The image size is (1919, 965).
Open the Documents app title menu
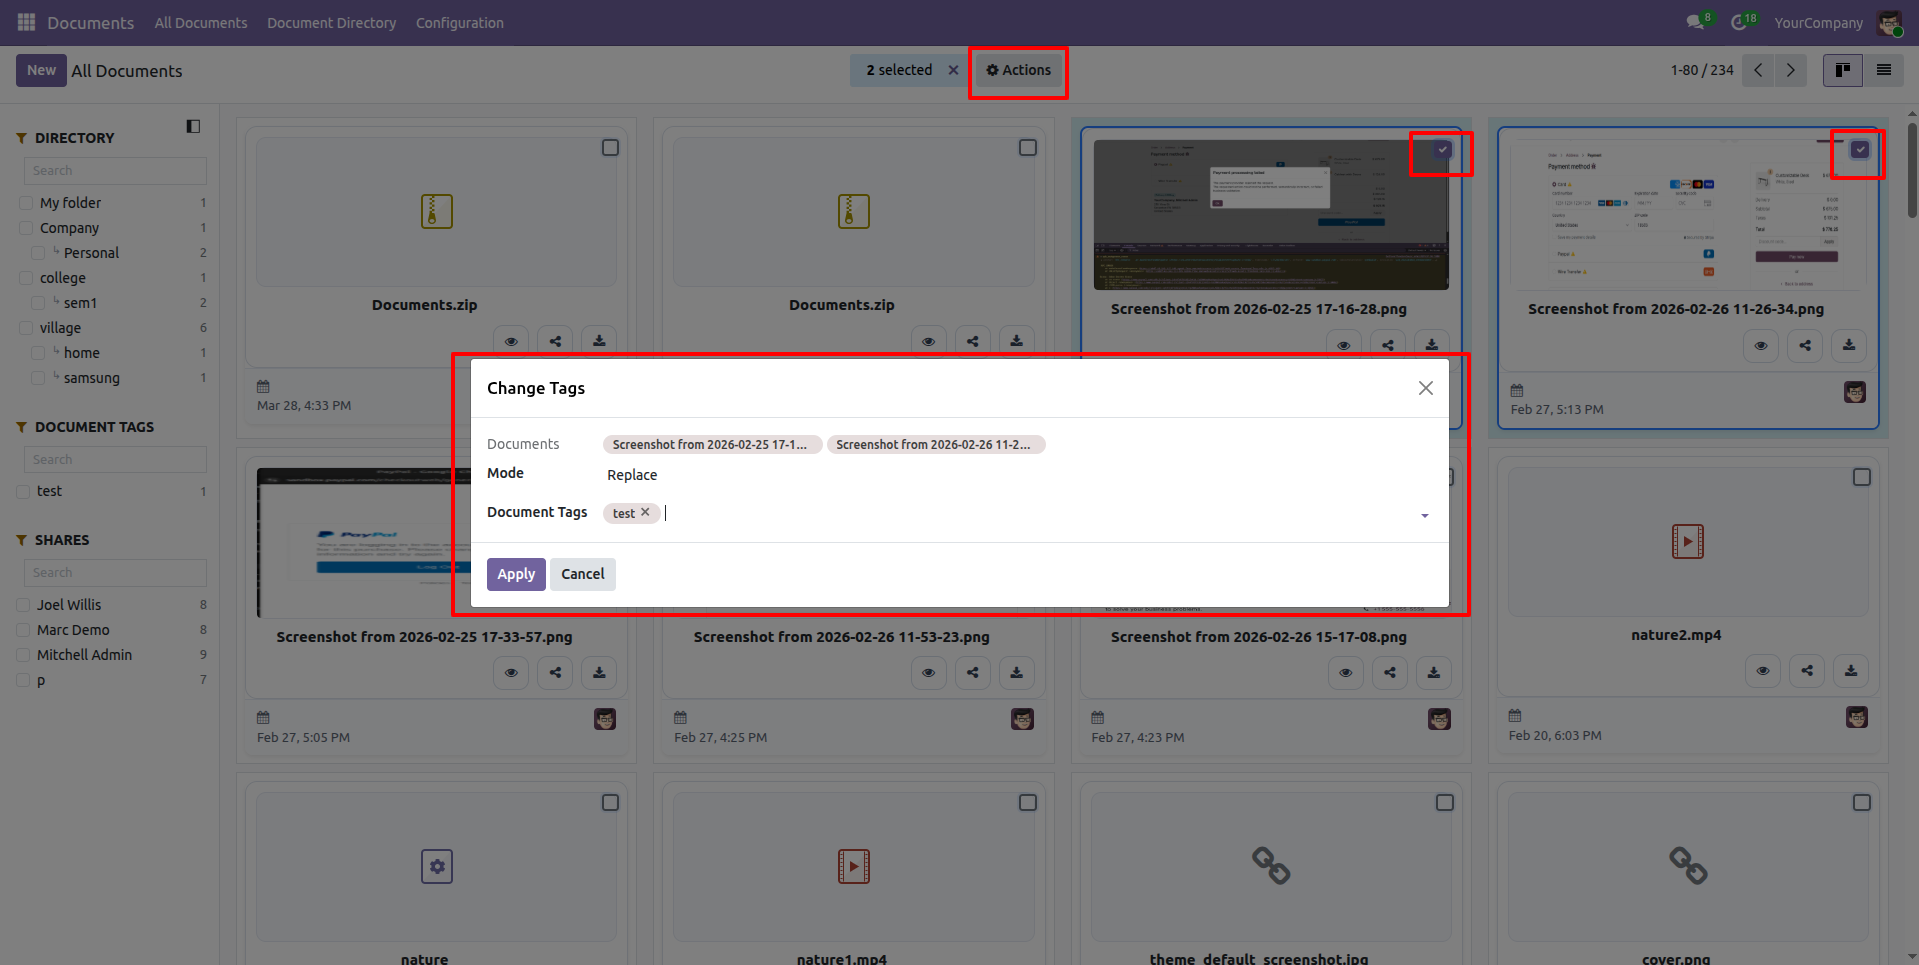pyautogui.click(x=90, y=22)
